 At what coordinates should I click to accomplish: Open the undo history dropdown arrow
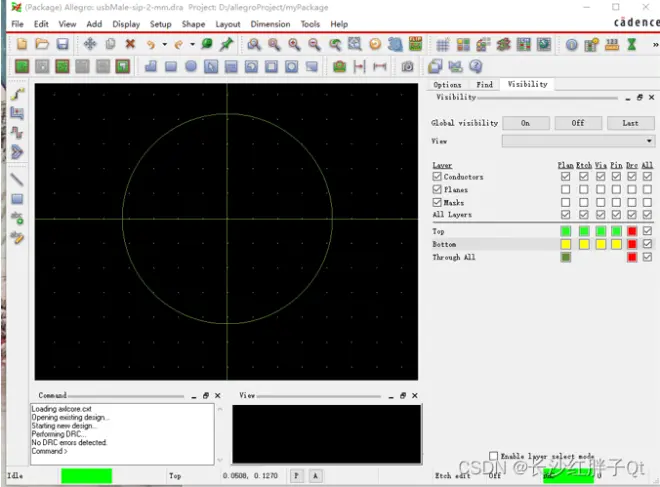point(165,44)
